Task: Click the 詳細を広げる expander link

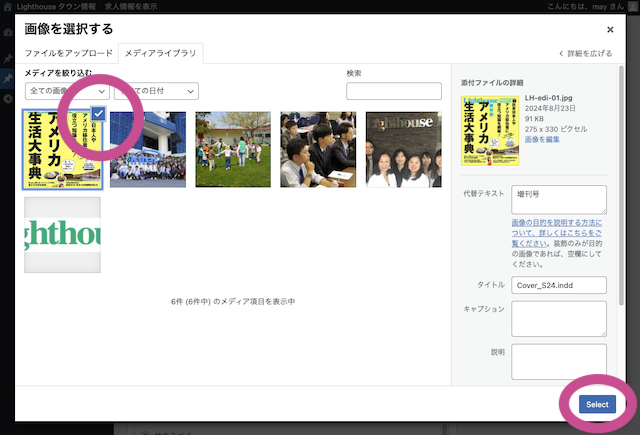Action: coord(586,53)
